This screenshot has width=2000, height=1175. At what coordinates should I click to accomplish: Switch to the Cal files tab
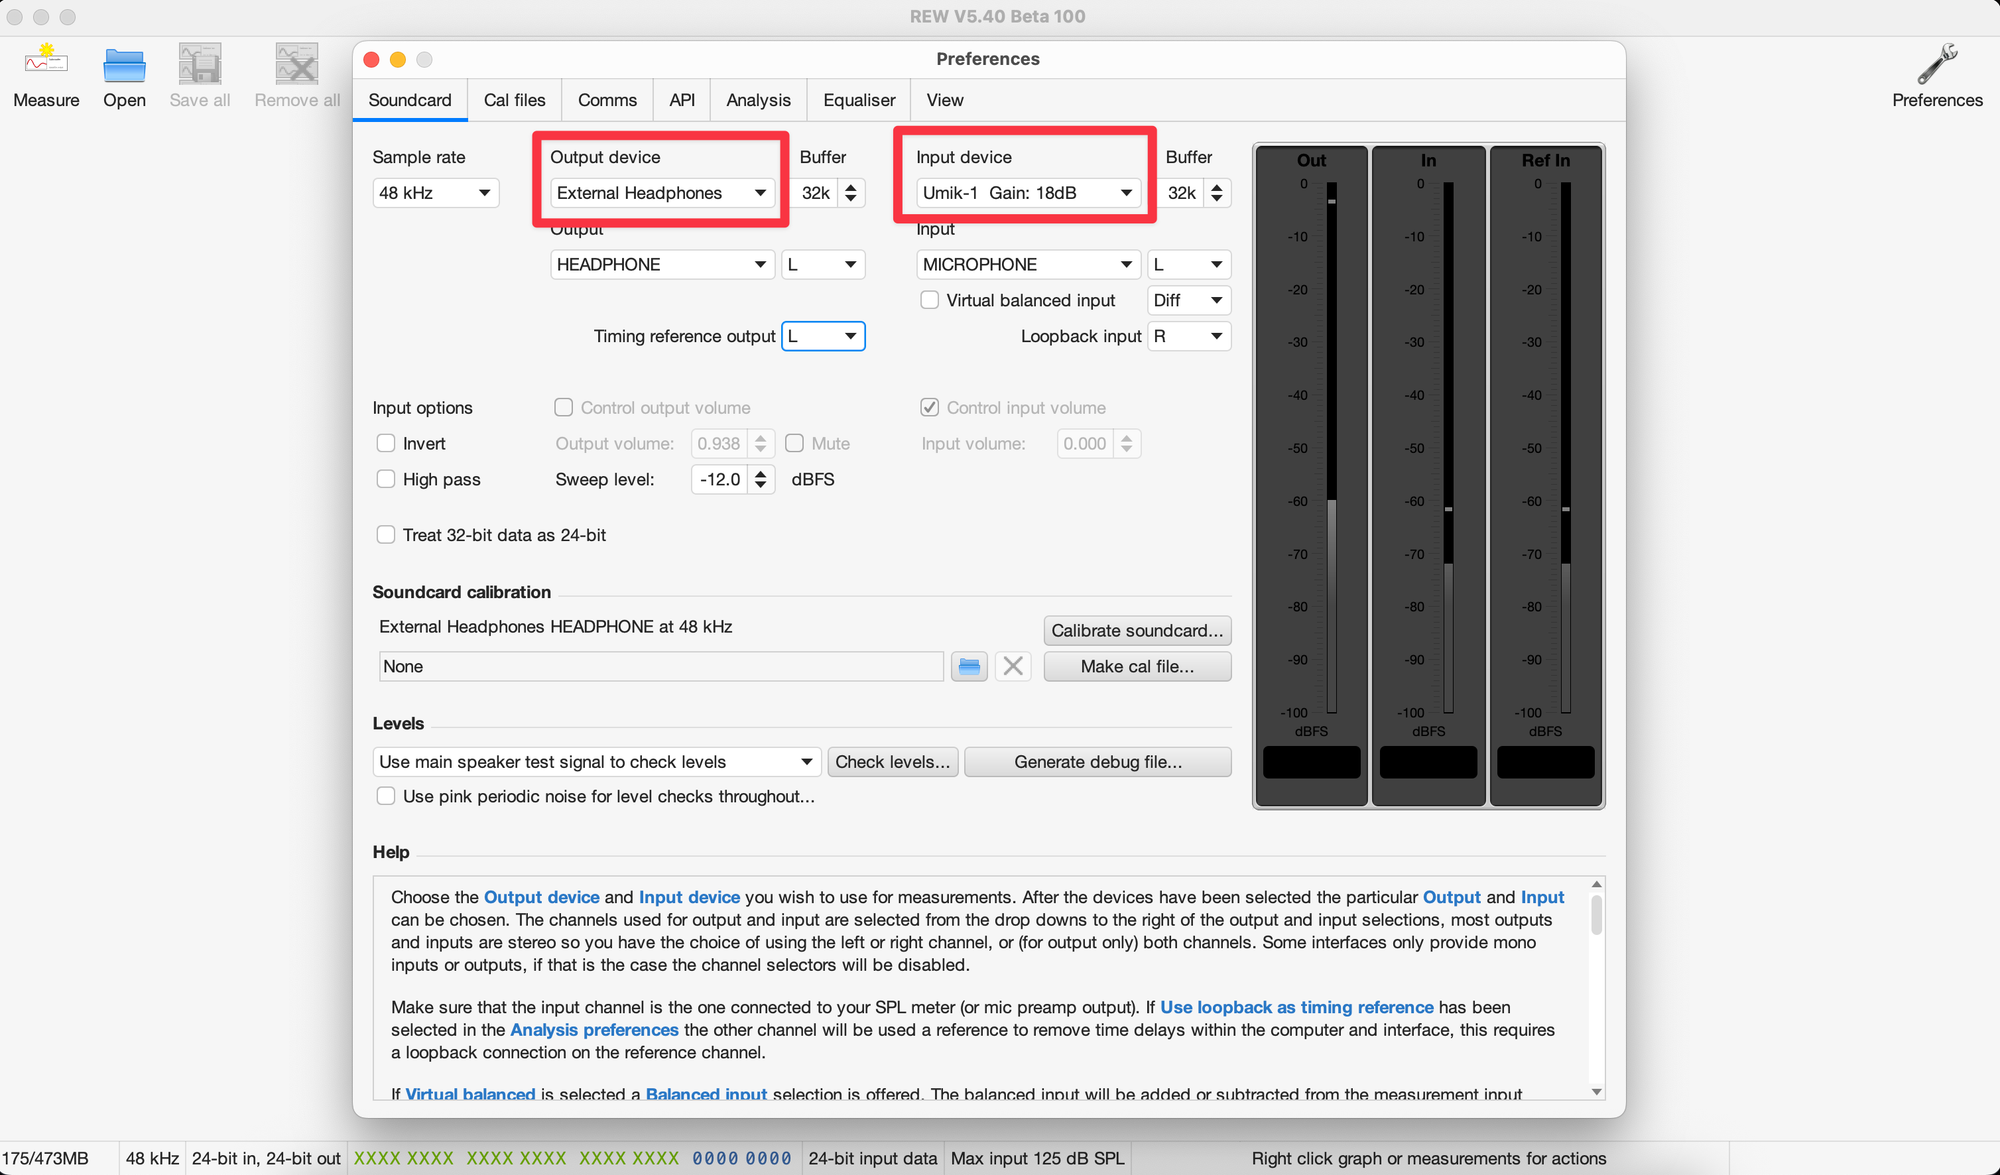514,100
